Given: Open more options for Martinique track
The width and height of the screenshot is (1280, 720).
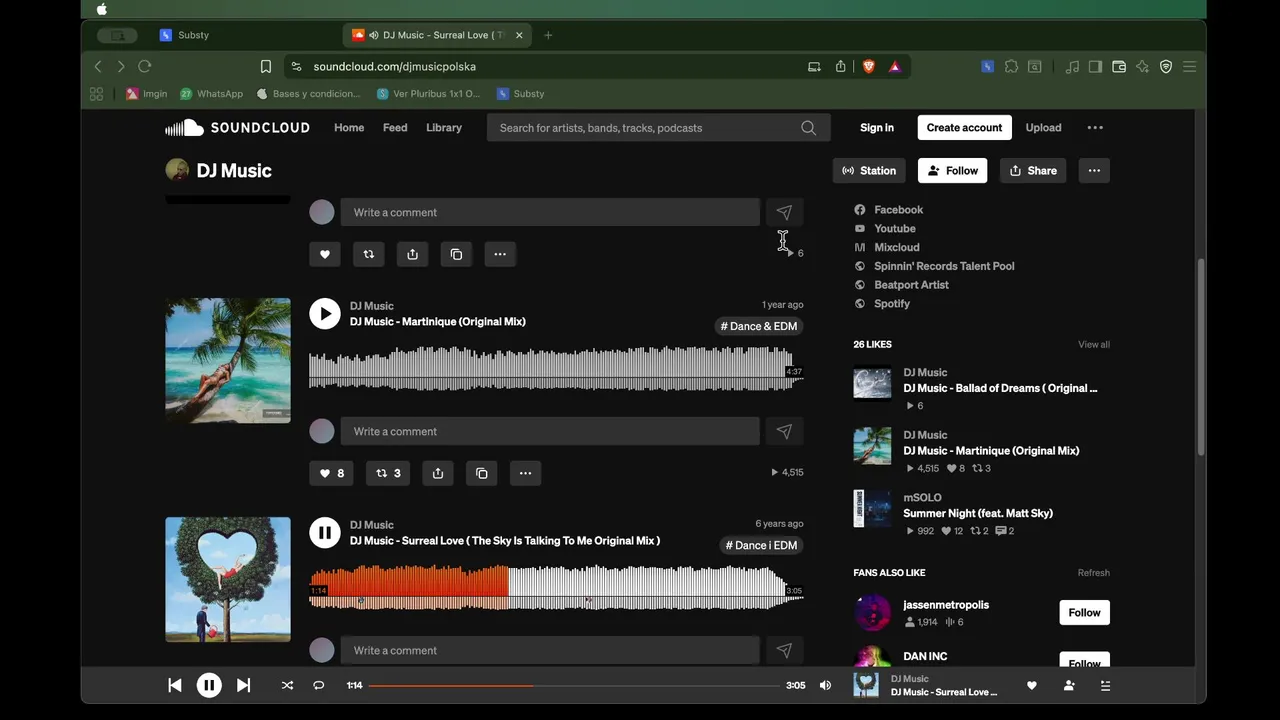Looking at the screenshot, I should pos(526,473).
